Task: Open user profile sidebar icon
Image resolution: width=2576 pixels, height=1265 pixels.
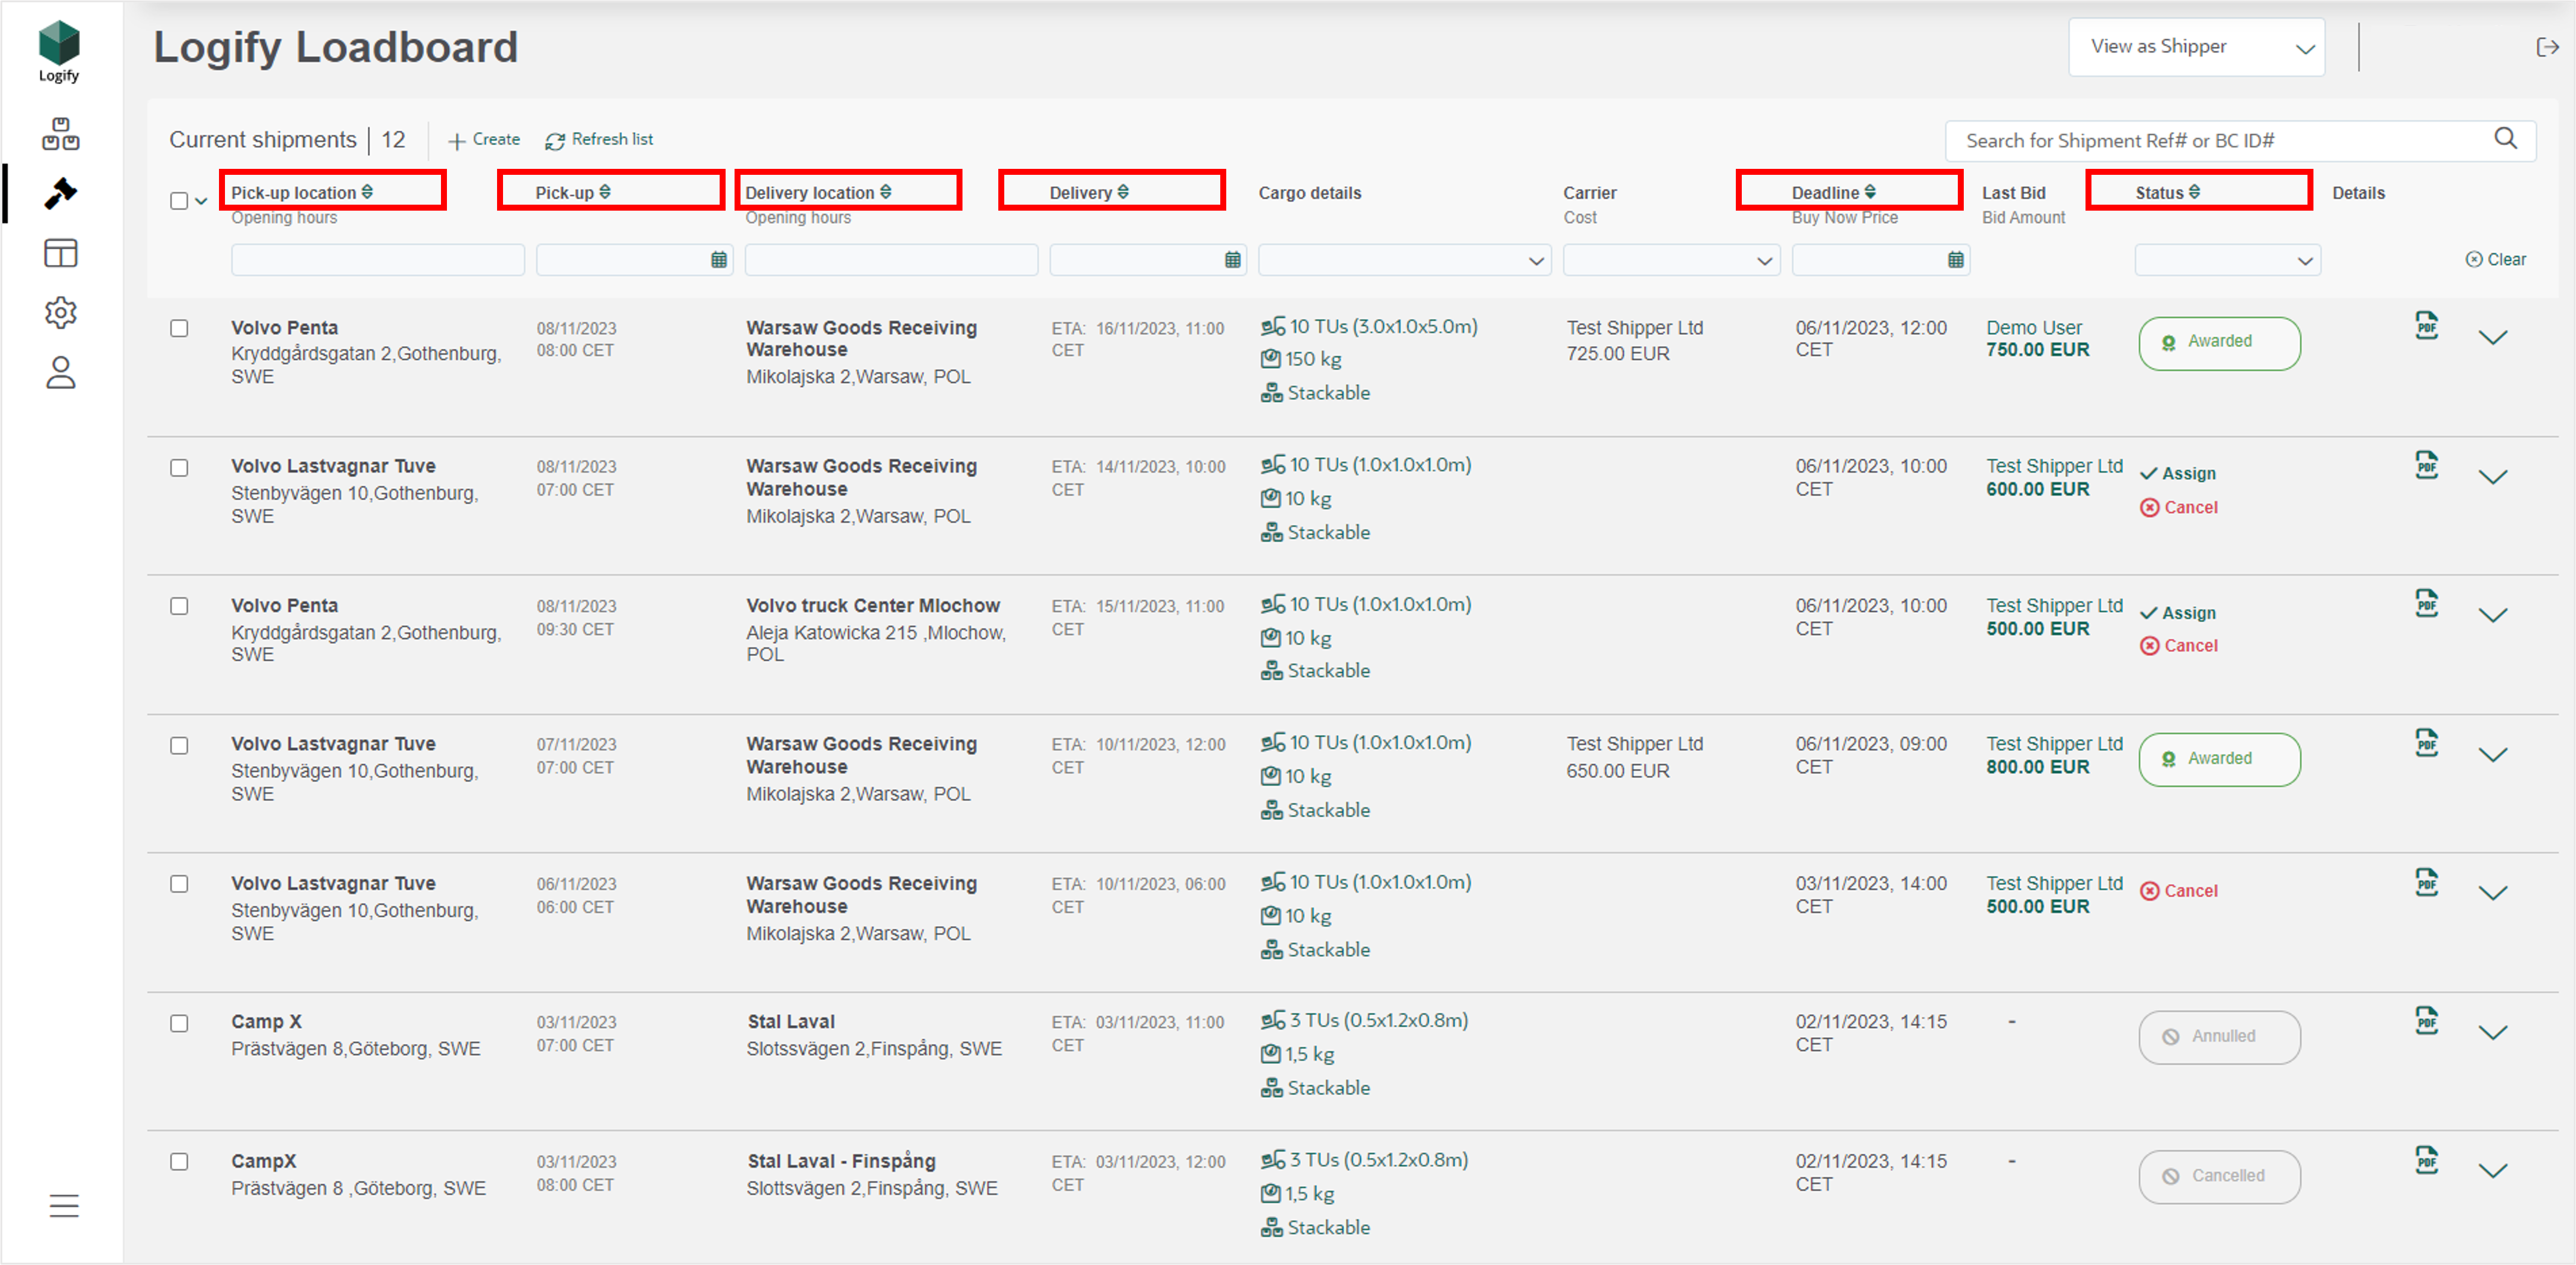Action: 60,372
